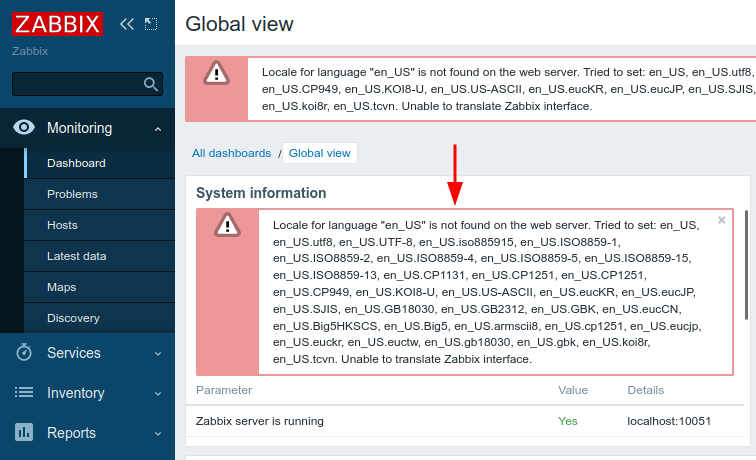Click the System information warning triangle icon
756x460 pixels.
[x=227, y=225]
